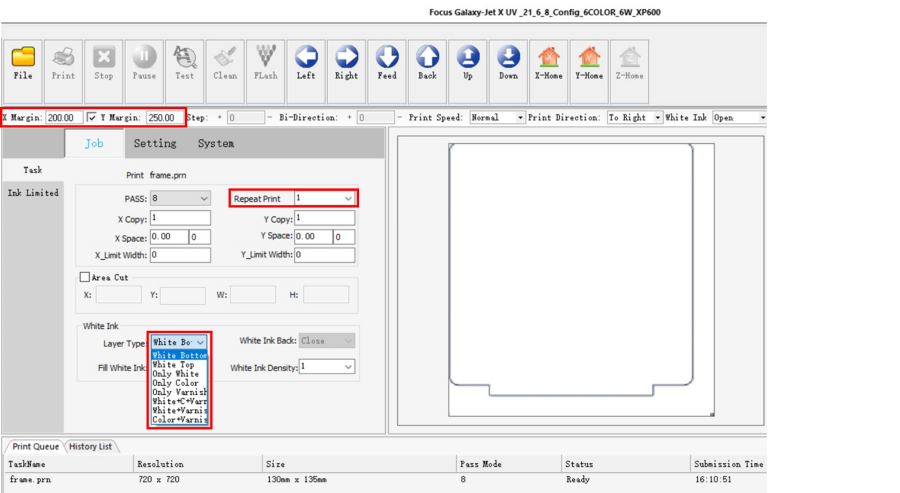Click the Y Space value field
The height and width of the screenshot is (493, 900).
[x=313, y=236]
